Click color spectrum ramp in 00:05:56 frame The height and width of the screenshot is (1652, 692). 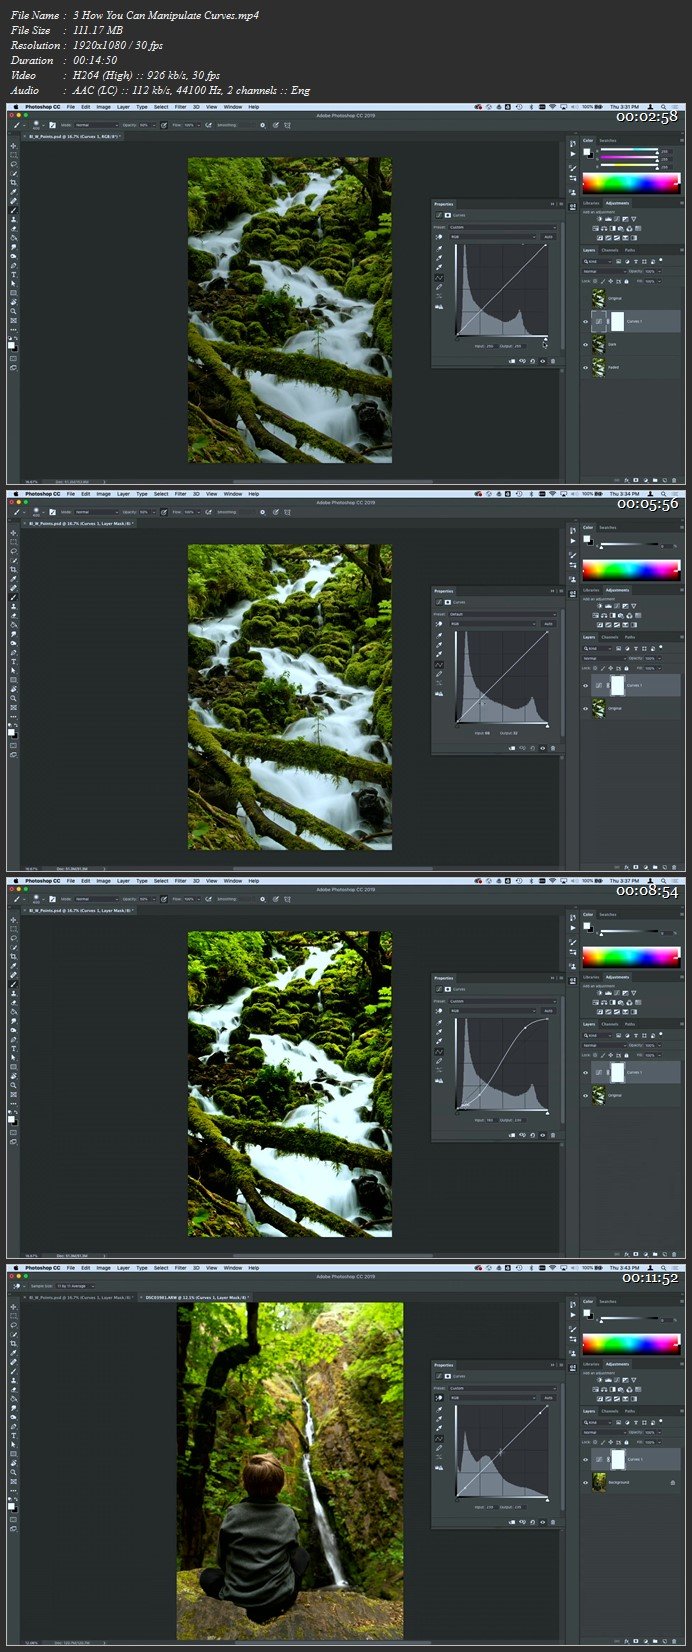[x=631, y=570]
